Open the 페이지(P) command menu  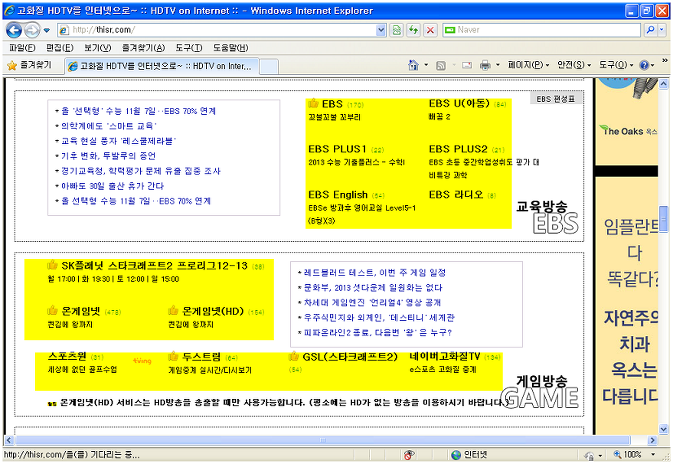pyautogui.click(x=528, y=65)
